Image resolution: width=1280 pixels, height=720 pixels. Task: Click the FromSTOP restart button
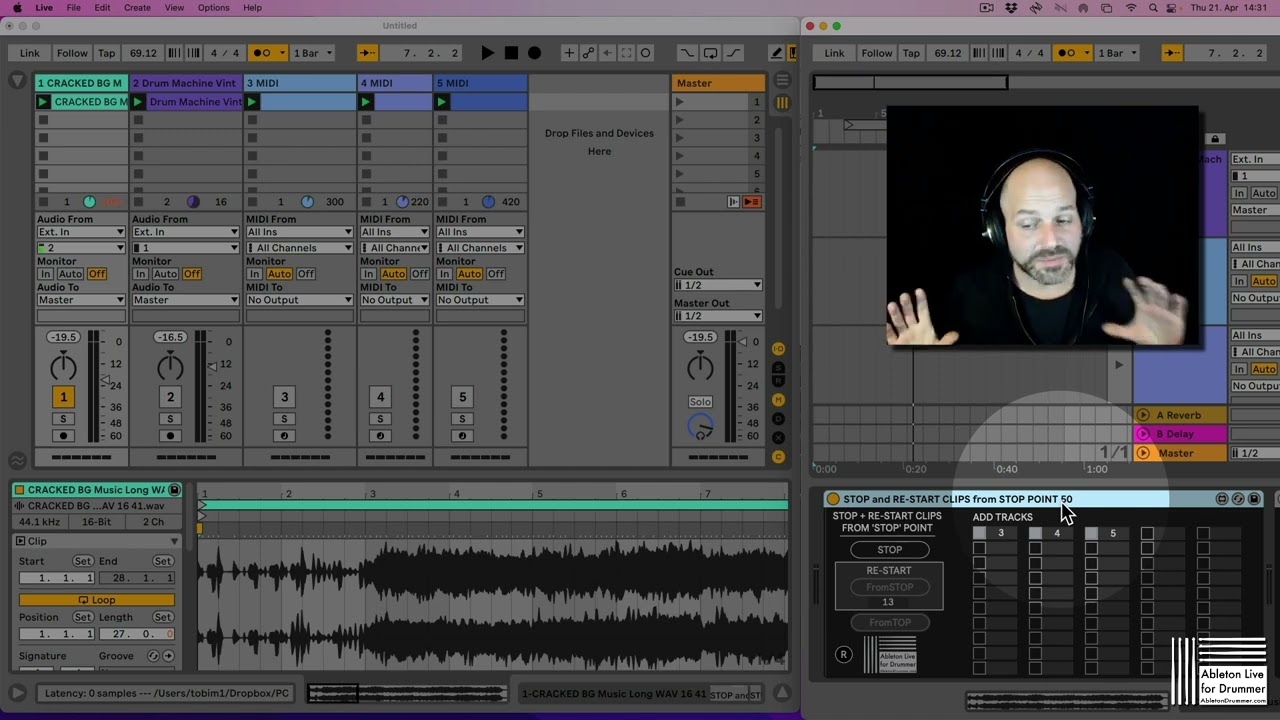[889, 587]
